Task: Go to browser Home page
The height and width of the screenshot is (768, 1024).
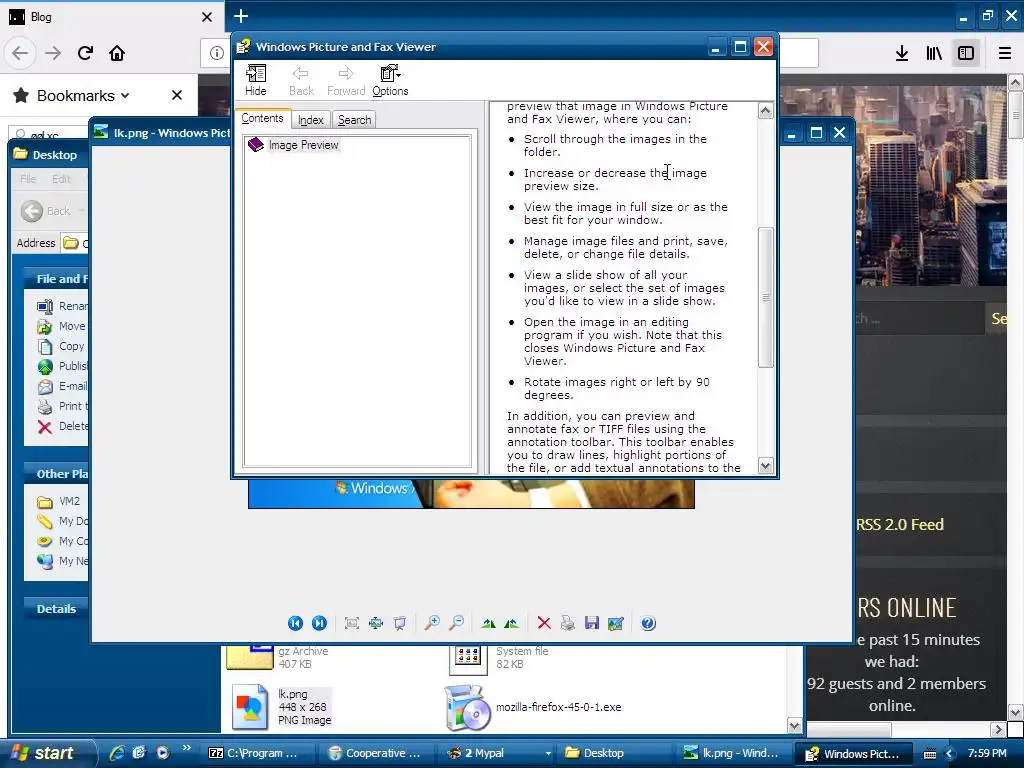Action: point(117,53)
